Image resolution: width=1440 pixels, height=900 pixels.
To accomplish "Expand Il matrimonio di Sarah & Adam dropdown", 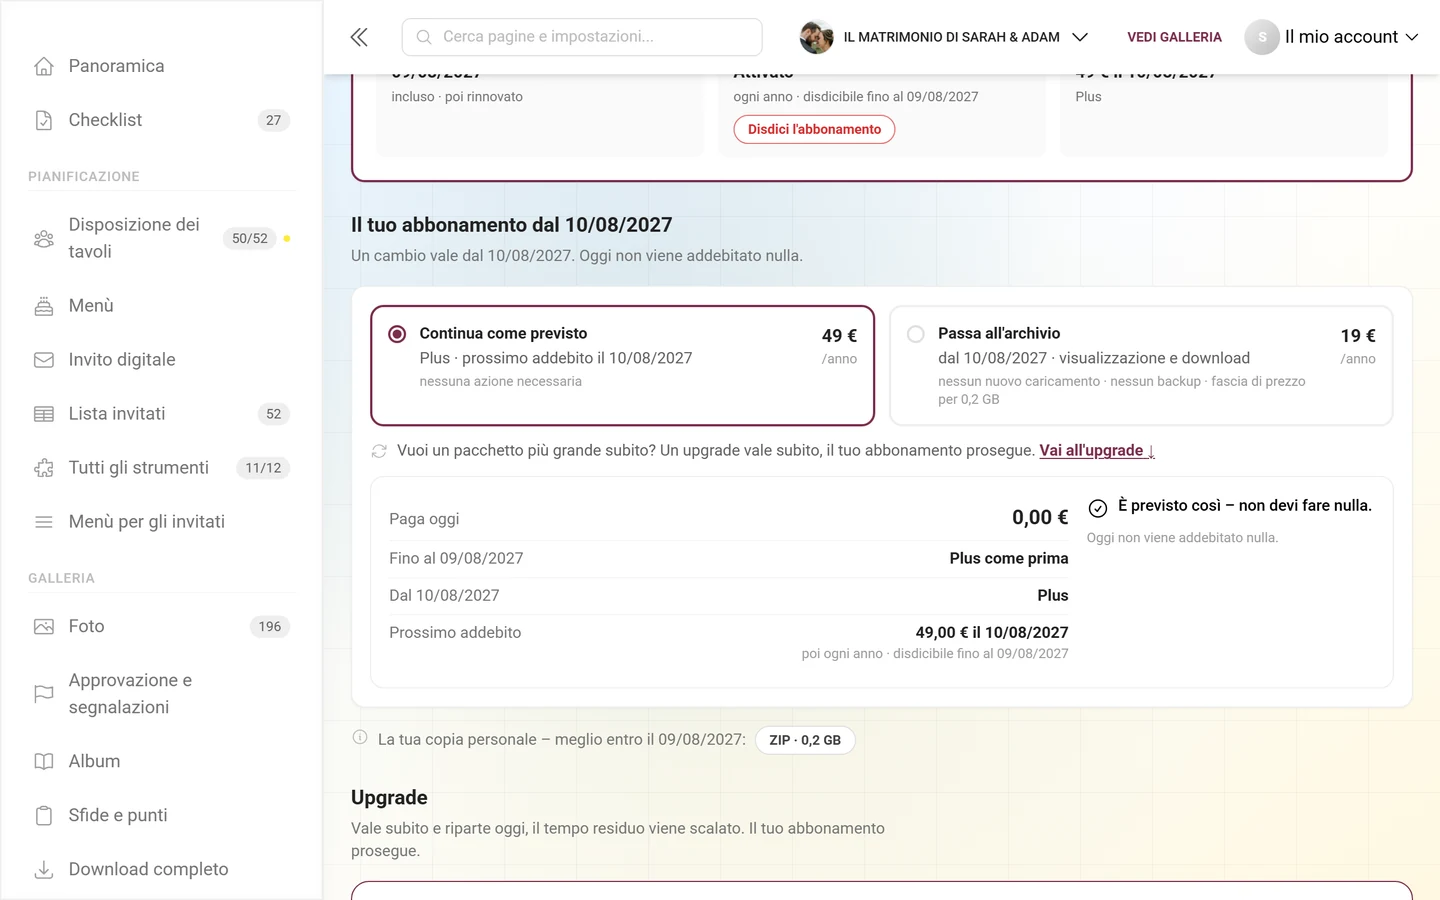I will (1080, 37).
